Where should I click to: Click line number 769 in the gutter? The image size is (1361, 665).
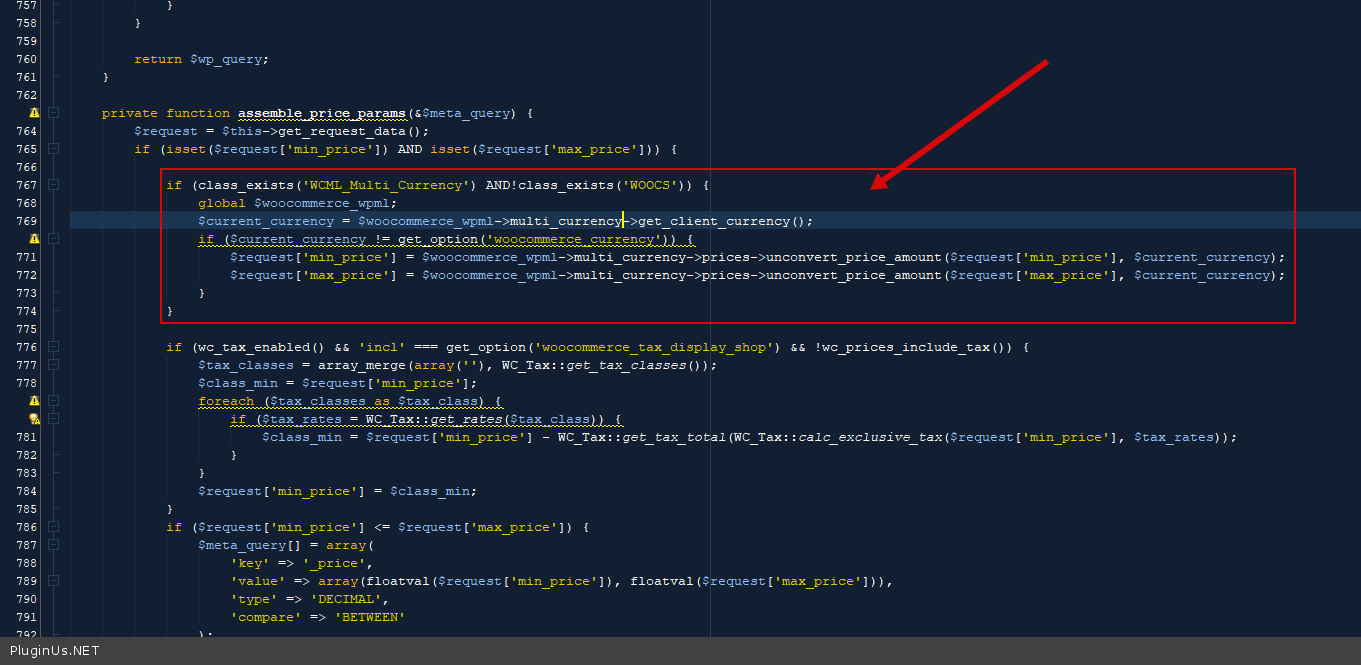(x=27, y=221)
